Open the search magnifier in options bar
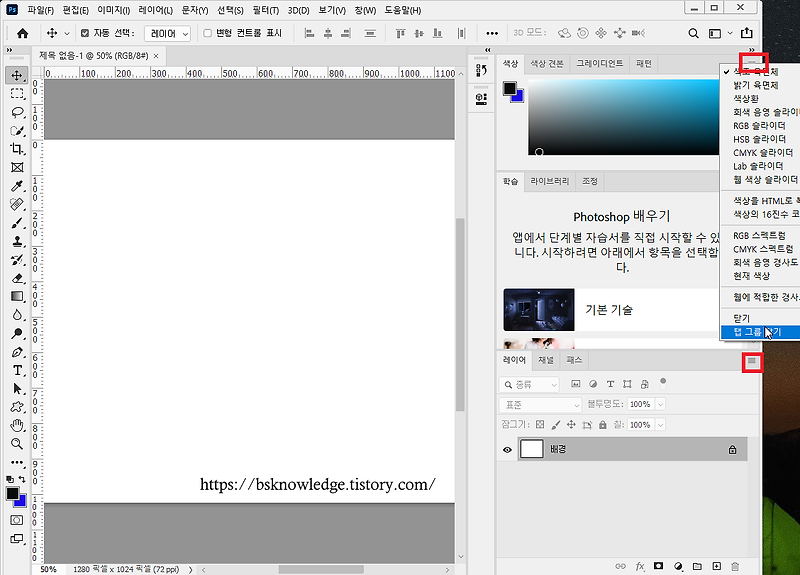 coord(693,33)
